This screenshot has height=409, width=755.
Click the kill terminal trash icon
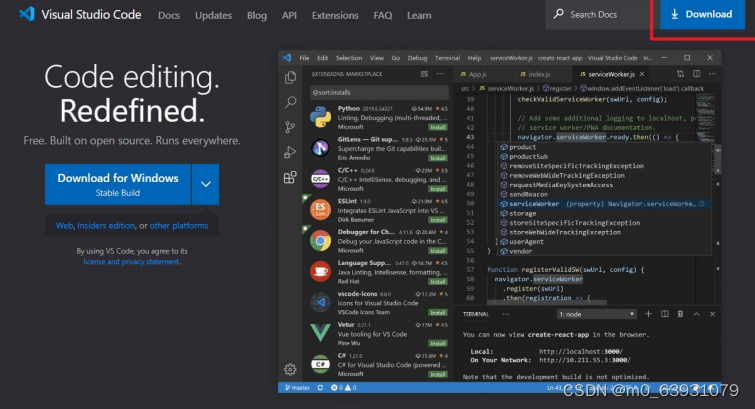pos(680,314)
